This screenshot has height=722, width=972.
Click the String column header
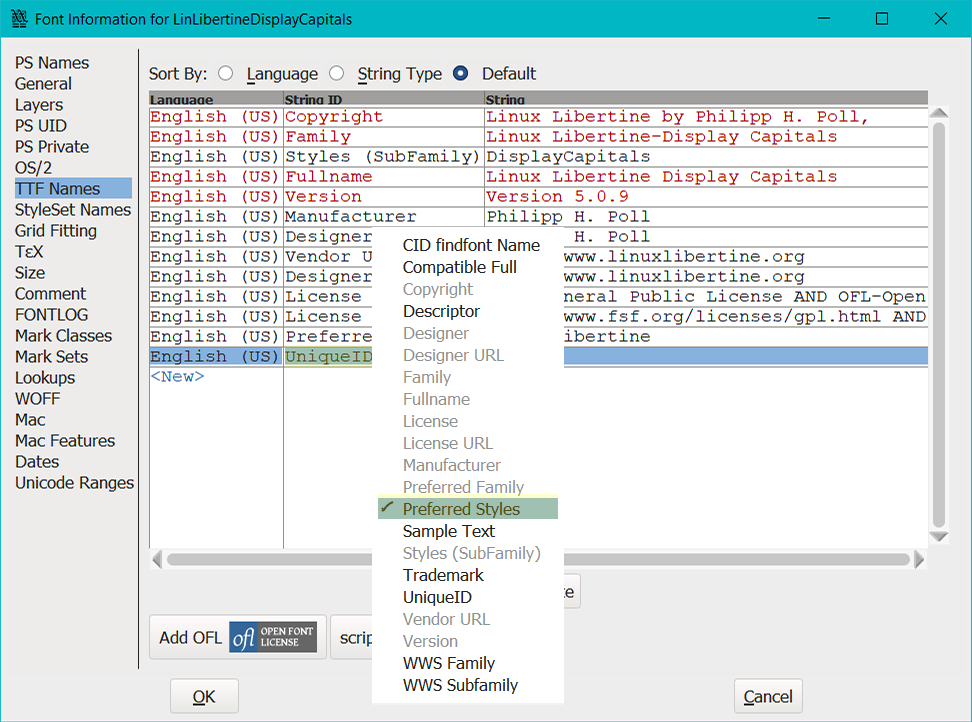point(706,99)
